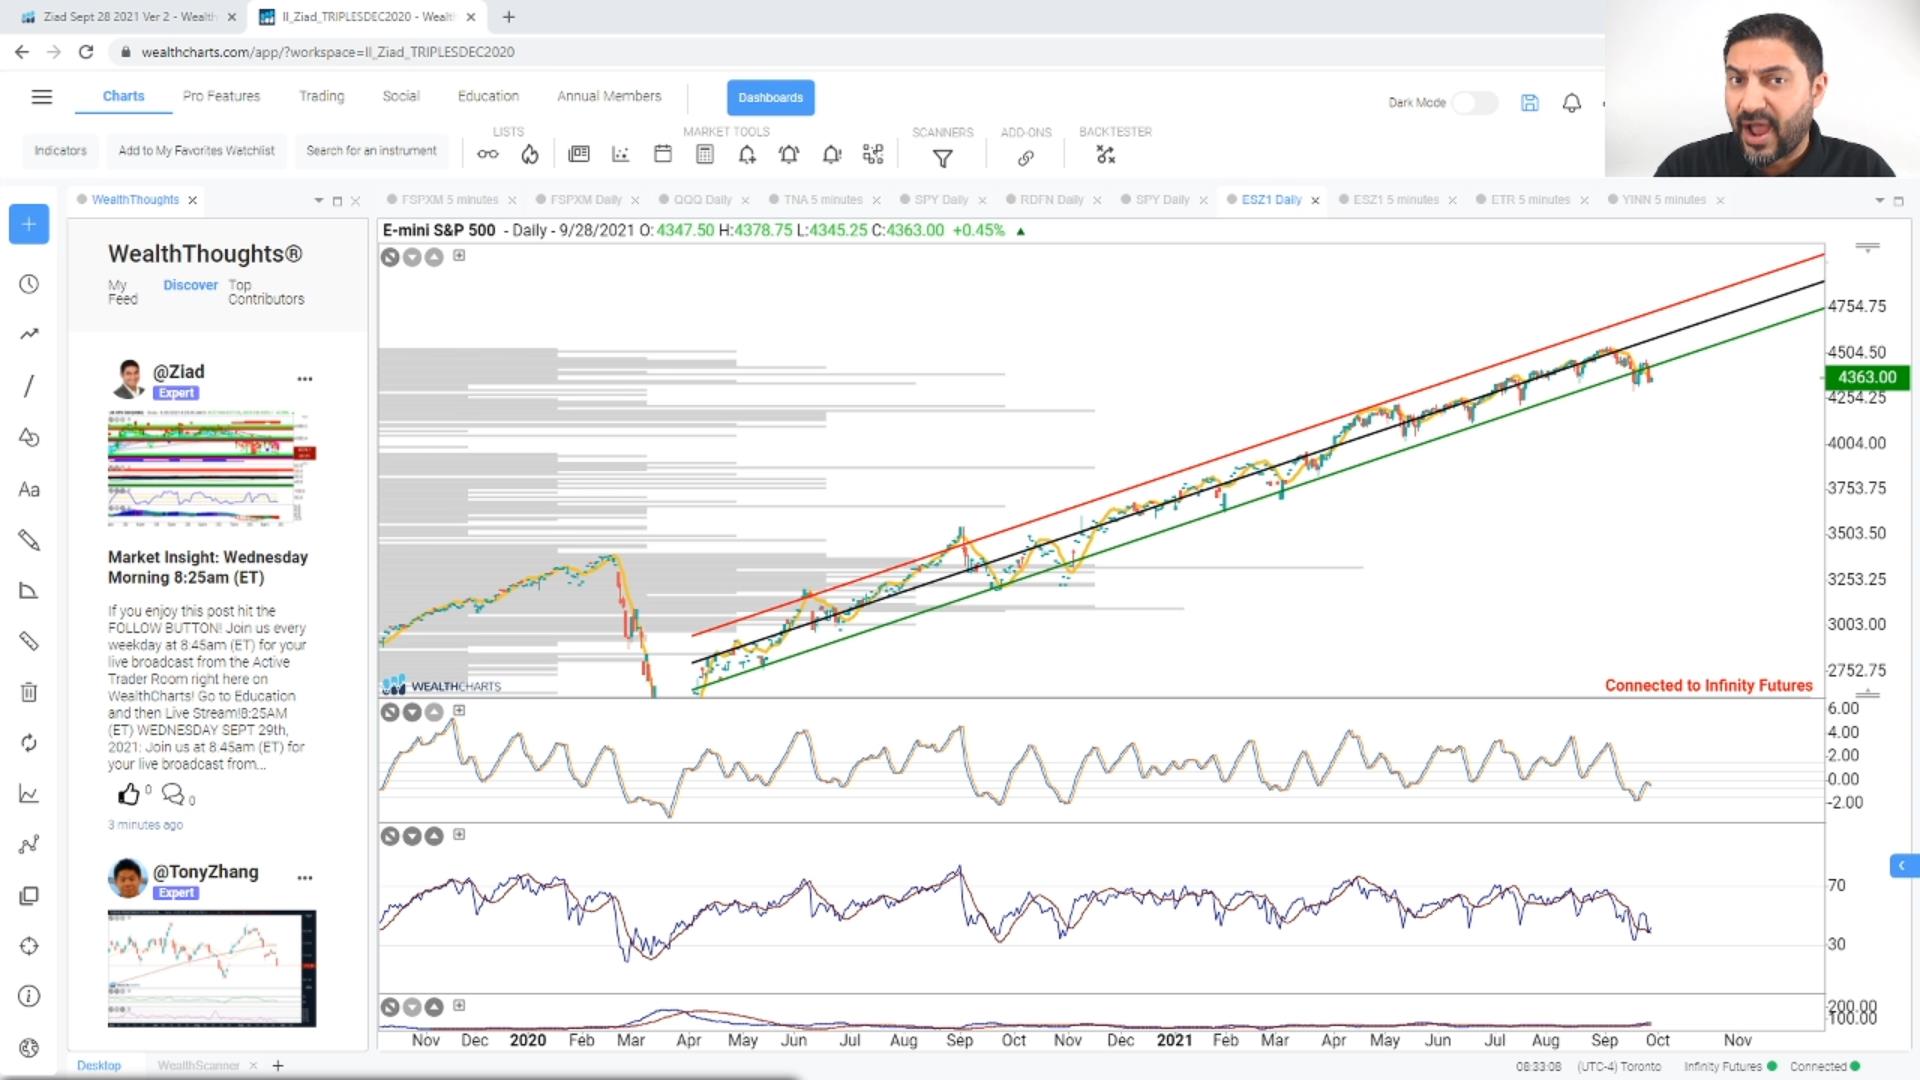The image size is (1920, 1080).
Task: Open the funnel scanner filter icon
Action: [x=942, y=158]
